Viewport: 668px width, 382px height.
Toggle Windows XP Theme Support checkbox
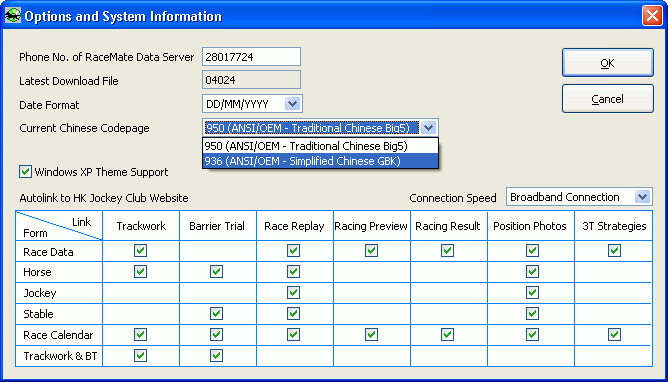[x=25, y=172]
